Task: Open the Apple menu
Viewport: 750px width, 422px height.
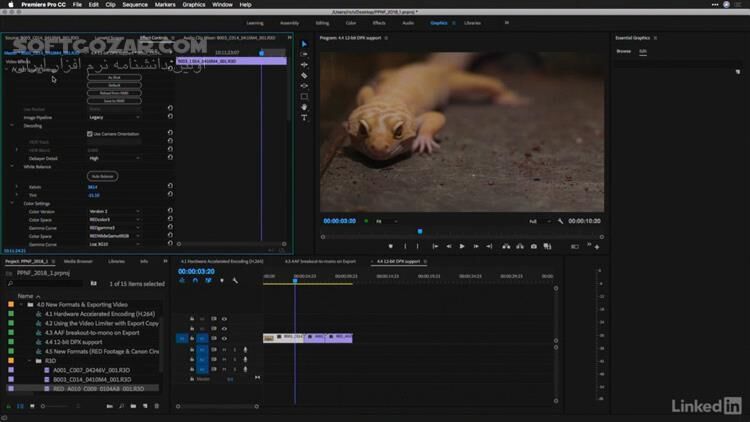Action: (11, 4)
